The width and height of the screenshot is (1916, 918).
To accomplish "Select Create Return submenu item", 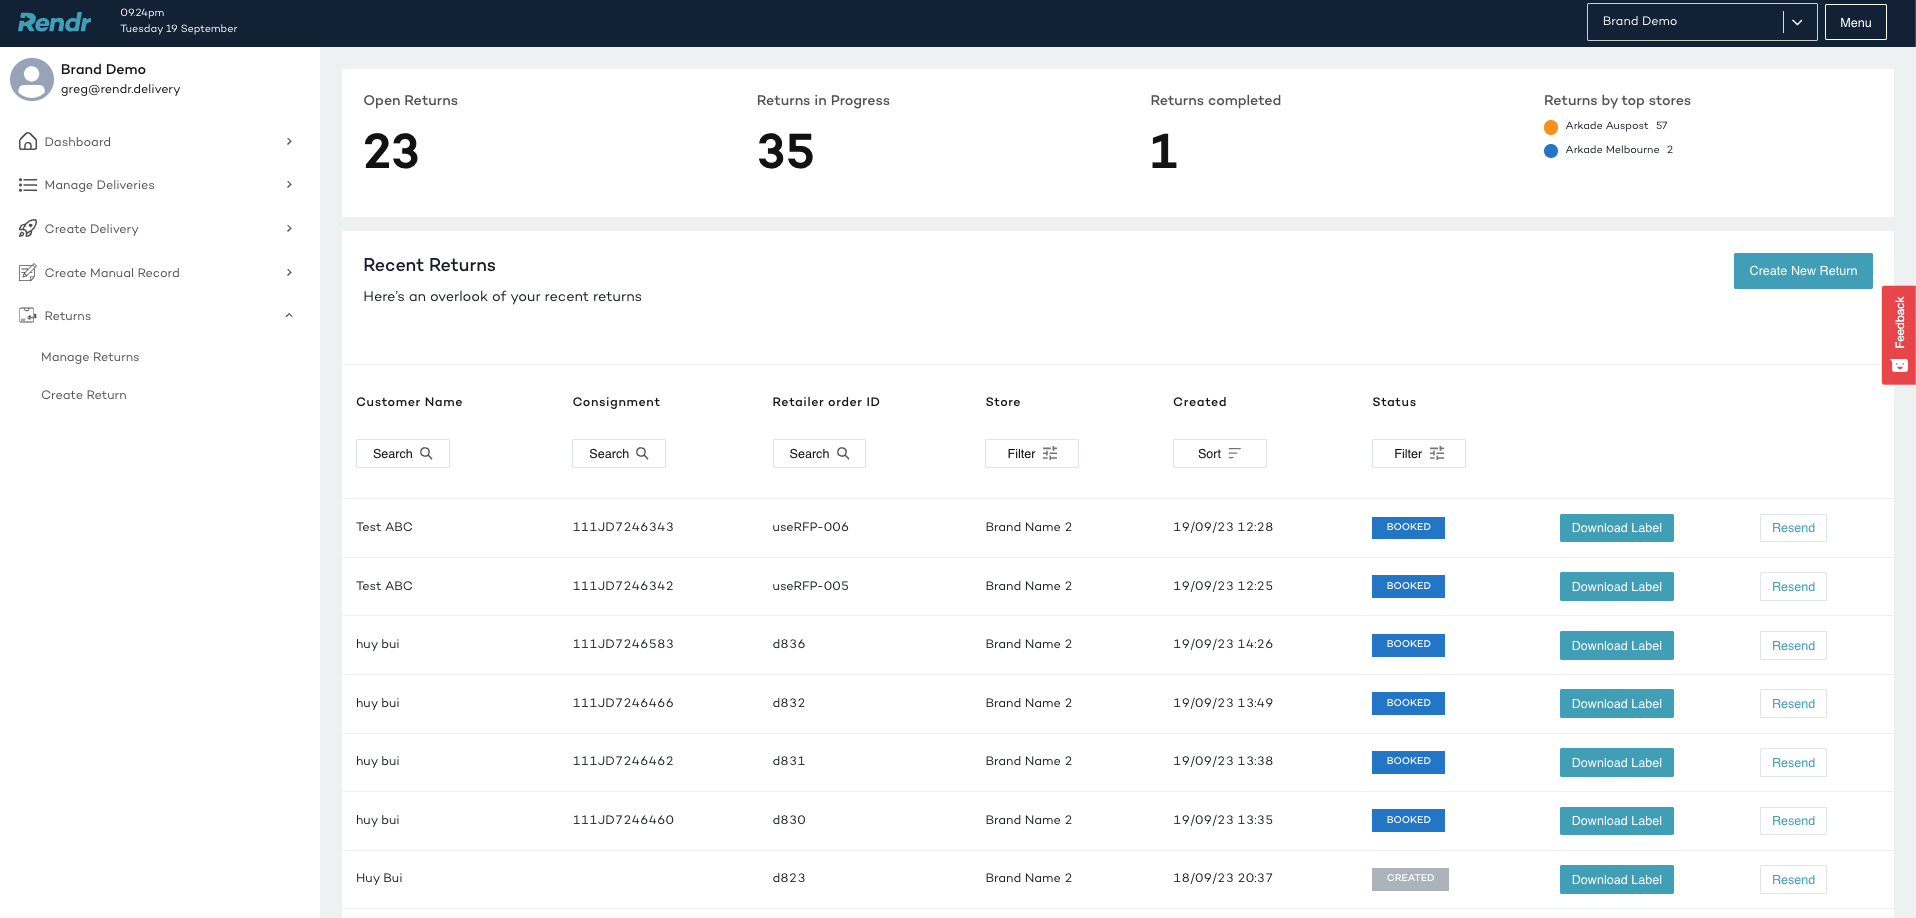I will [84, 395].
